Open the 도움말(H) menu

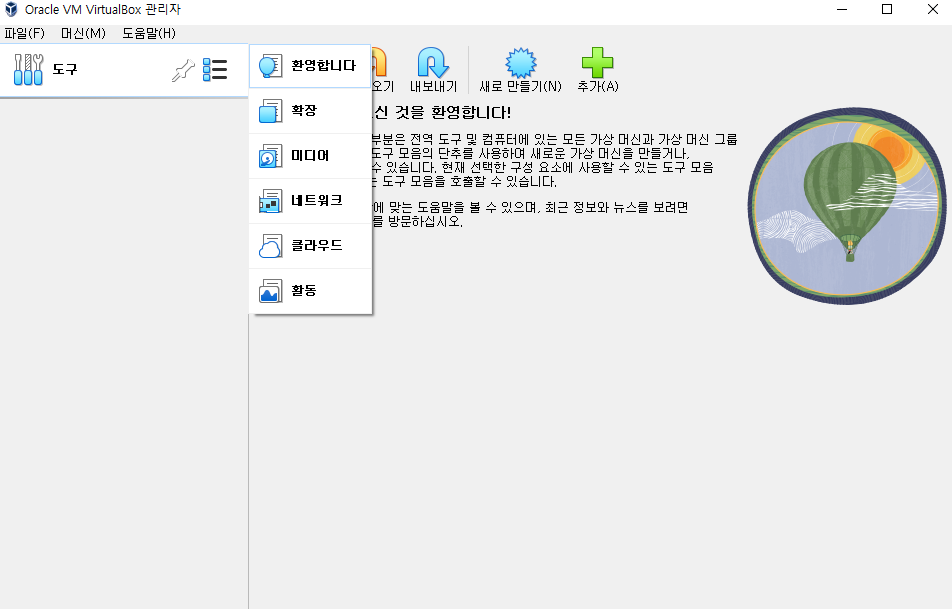[x=149, y=33]
